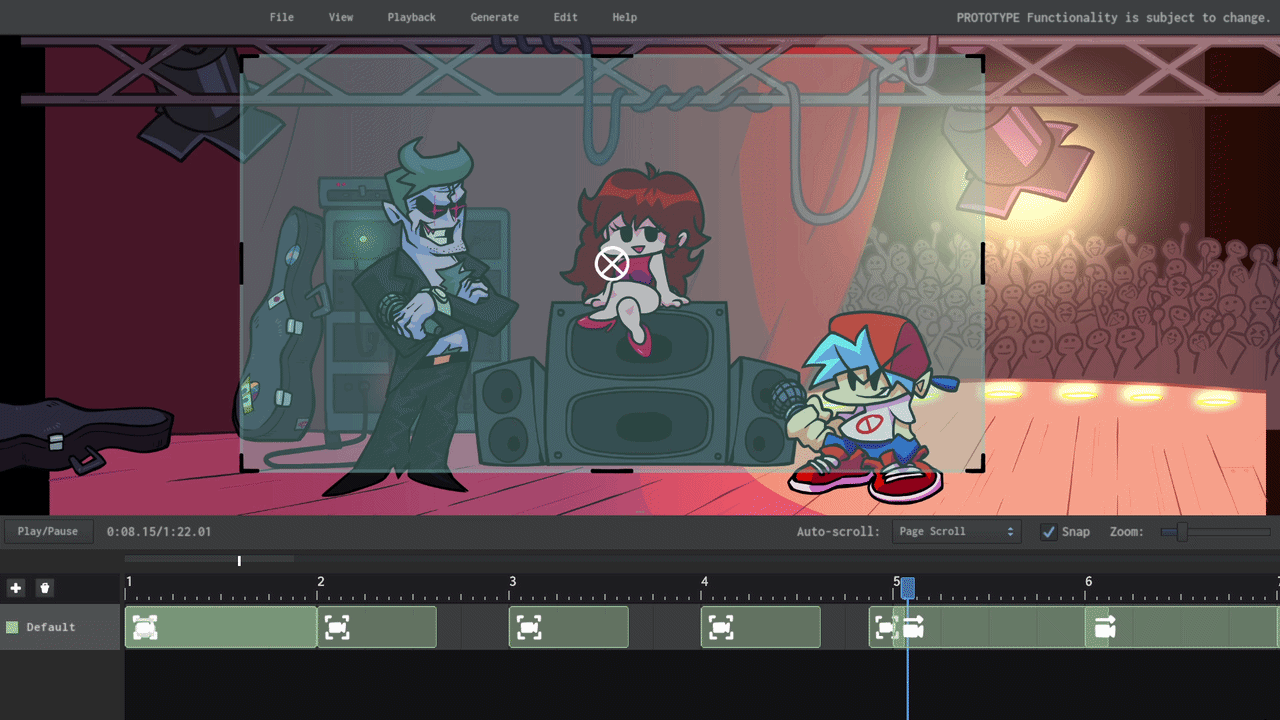Toggle the Default track green color box
This screenshot has height=720, width=1280.
[13, 627]
